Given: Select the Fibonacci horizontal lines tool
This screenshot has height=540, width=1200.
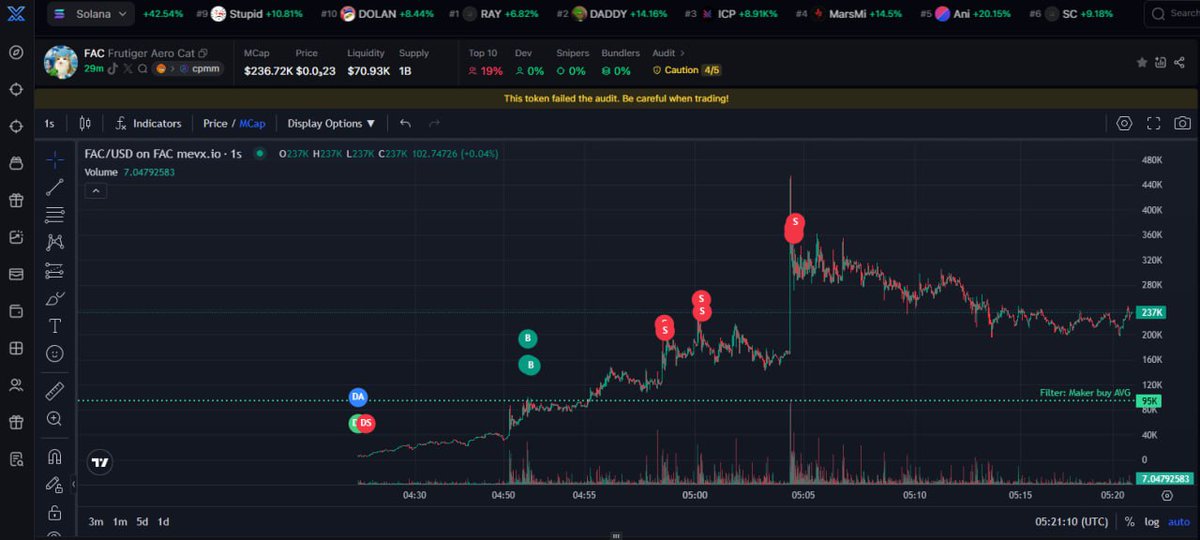Looking at the screenshot, I should pos(55,215).
